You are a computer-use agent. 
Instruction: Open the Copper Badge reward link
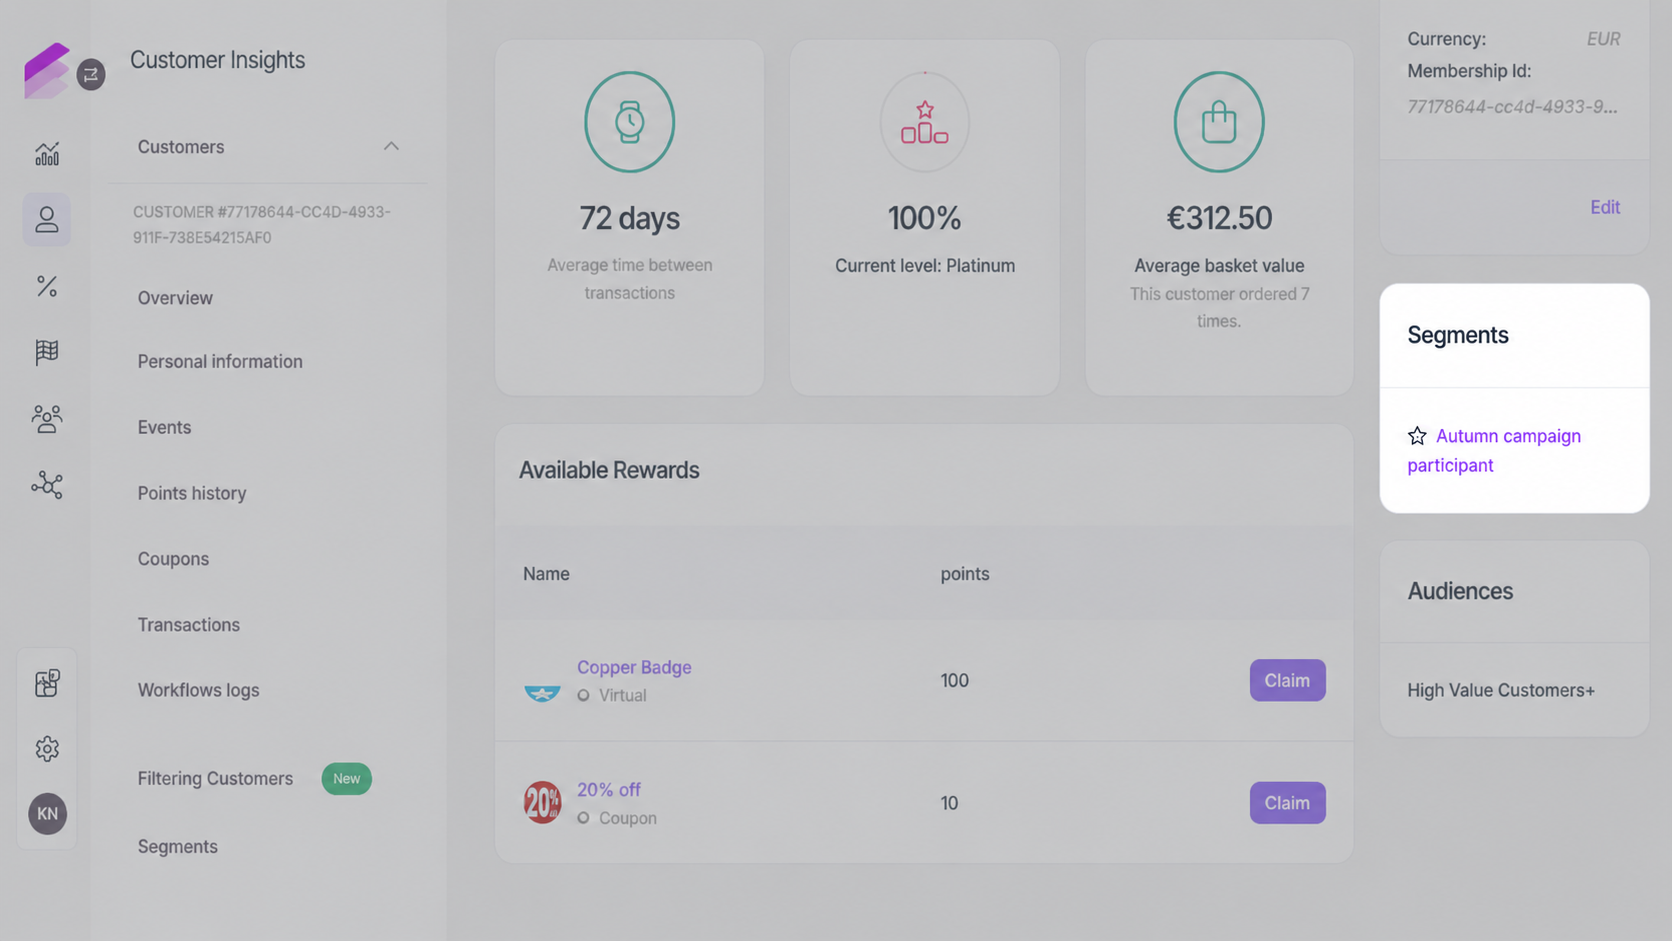(x=634, y=667)
